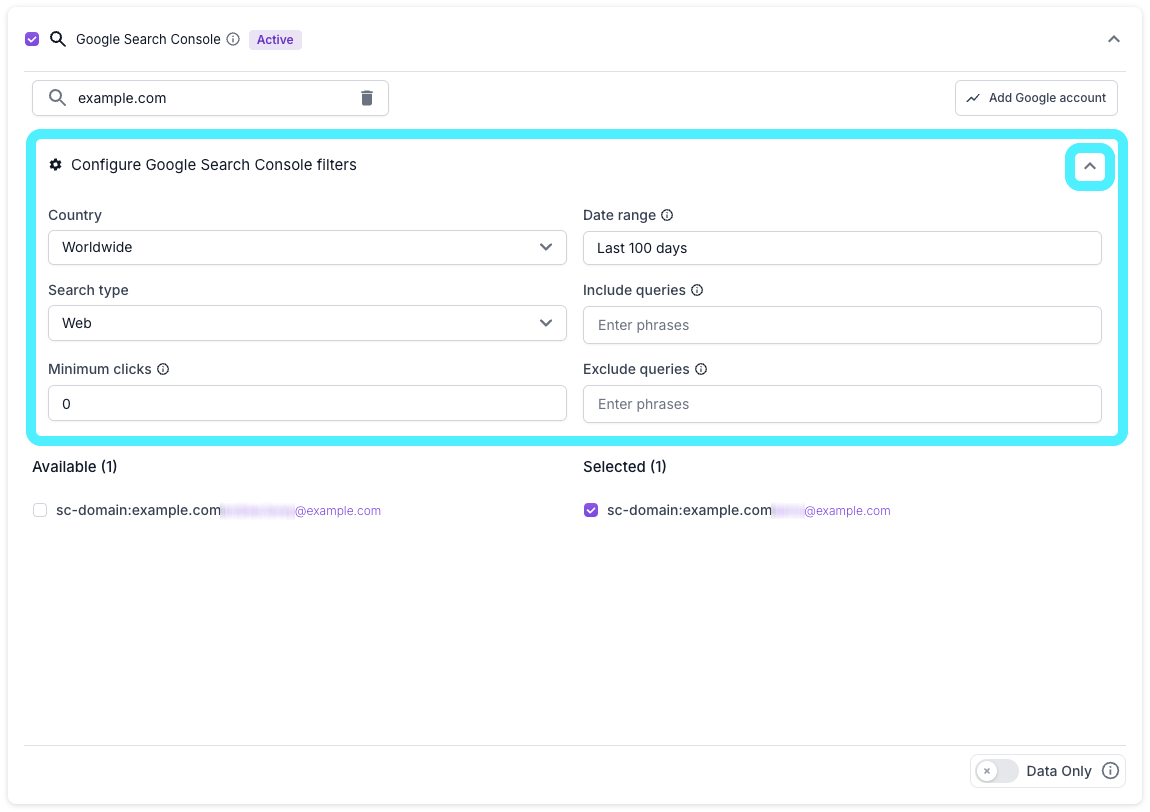Click the Country label

75,215
